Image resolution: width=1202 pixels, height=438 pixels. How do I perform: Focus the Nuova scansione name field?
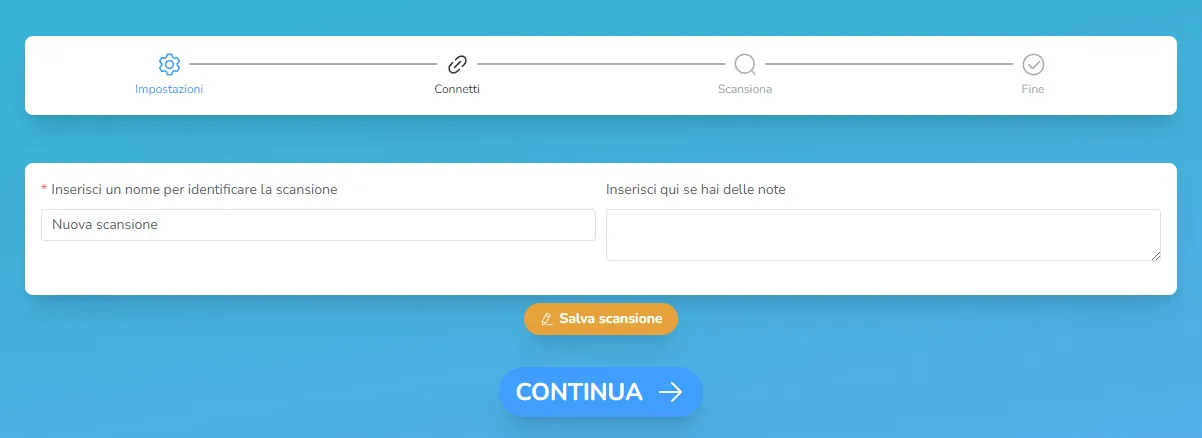click(318, 225)
